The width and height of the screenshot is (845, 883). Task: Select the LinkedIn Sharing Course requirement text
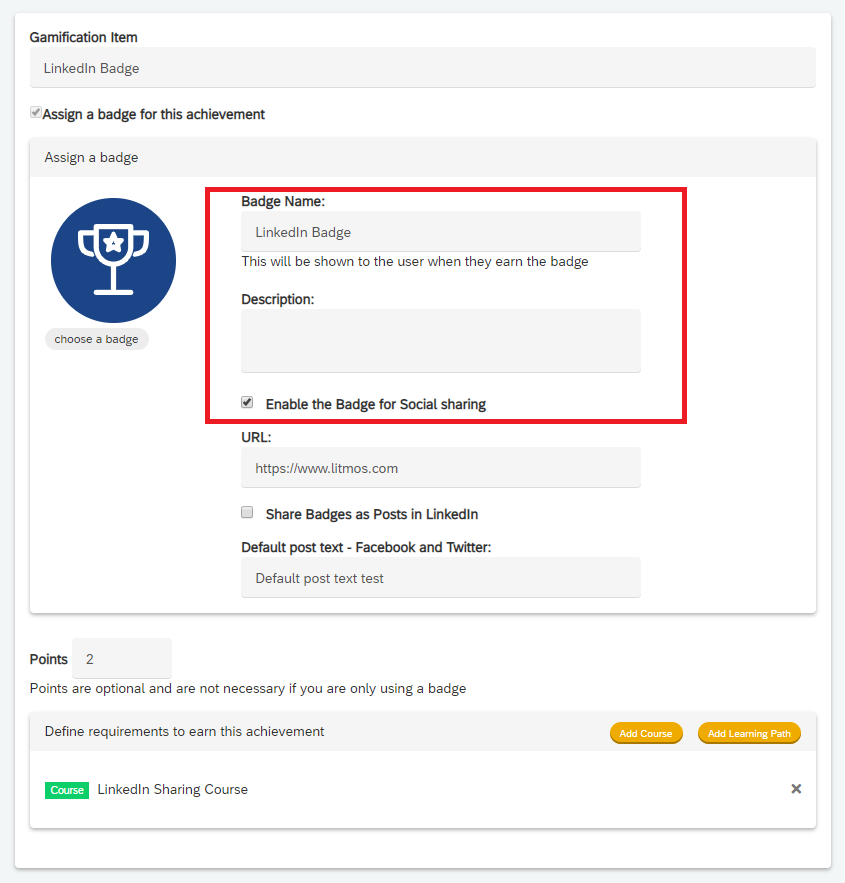tap(172, 789)
